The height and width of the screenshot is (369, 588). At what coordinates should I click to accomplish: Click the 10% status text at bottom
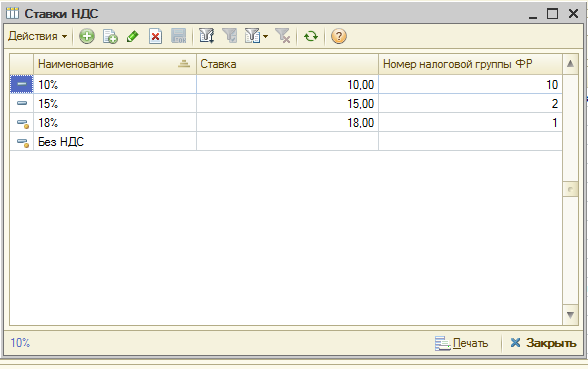(x=20, y=343)
